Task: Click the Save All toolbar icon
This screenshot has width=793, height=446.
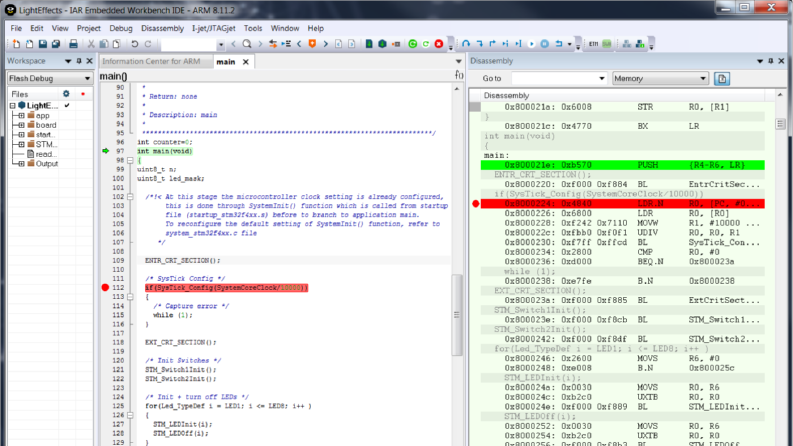Action: pyautogui.click(x=56, y=44)
